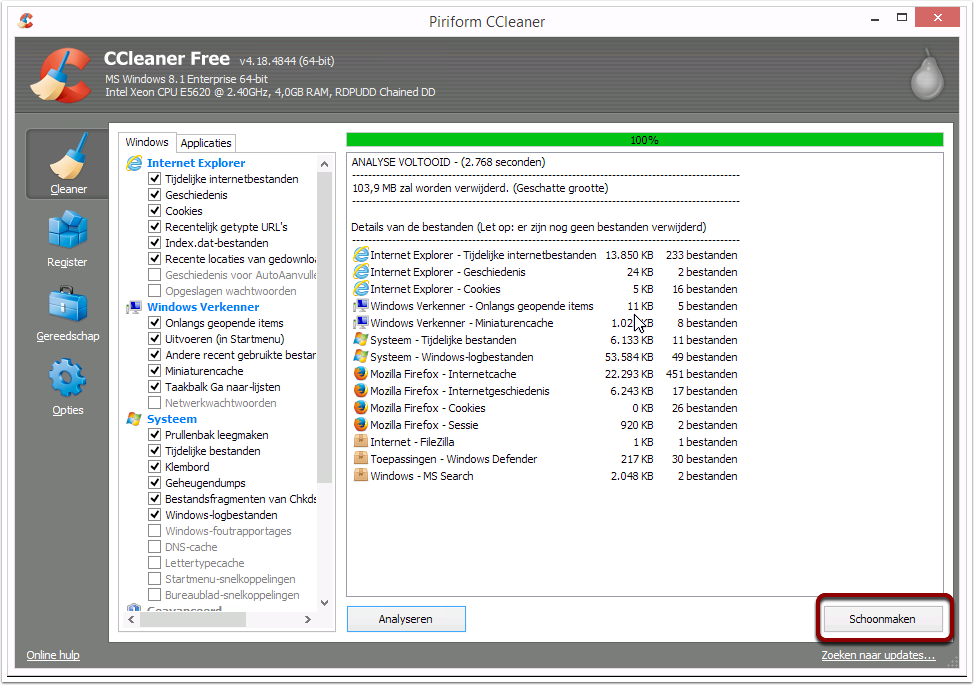Open the Register section cubes icon
974x685 pixels.
coord(68,230)
